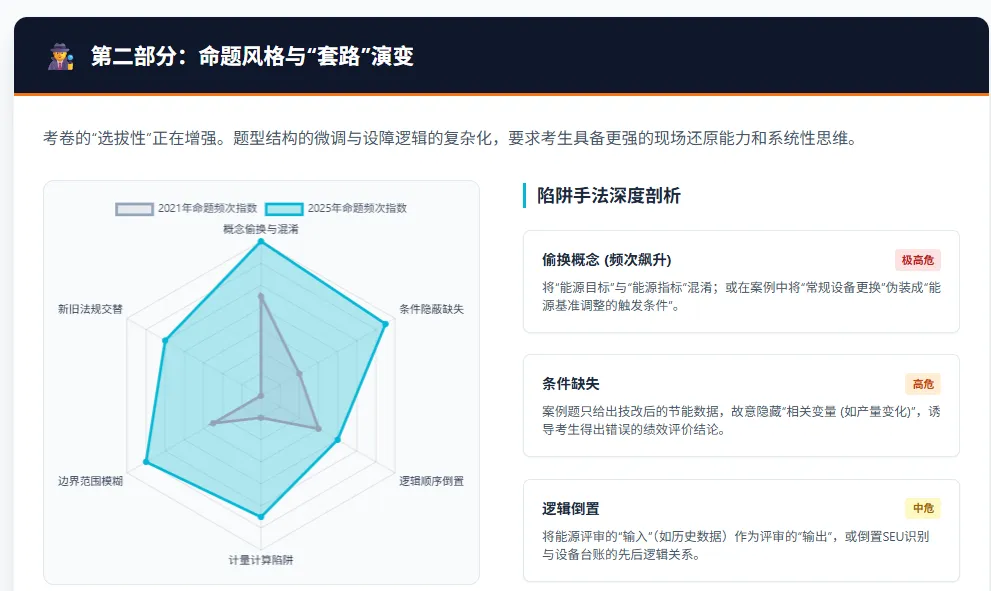Open the 偷换概念 (频次飙升) card
The image size is (991, 591).
click(x=741, y=281)
